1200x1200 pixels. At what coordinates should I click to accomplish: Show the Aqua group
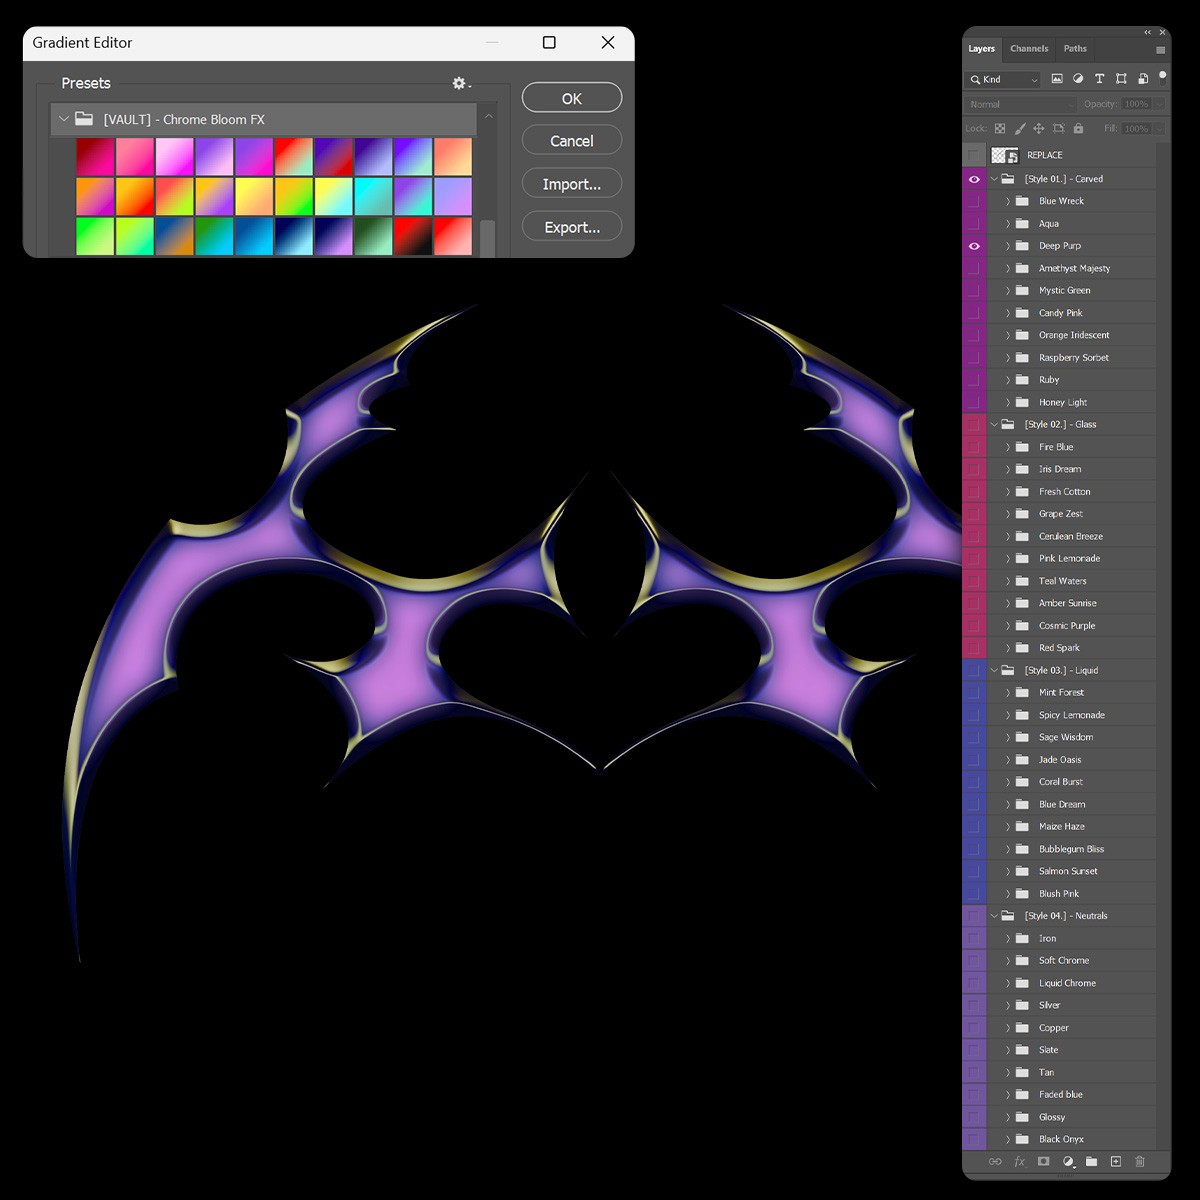coord(974,224)
